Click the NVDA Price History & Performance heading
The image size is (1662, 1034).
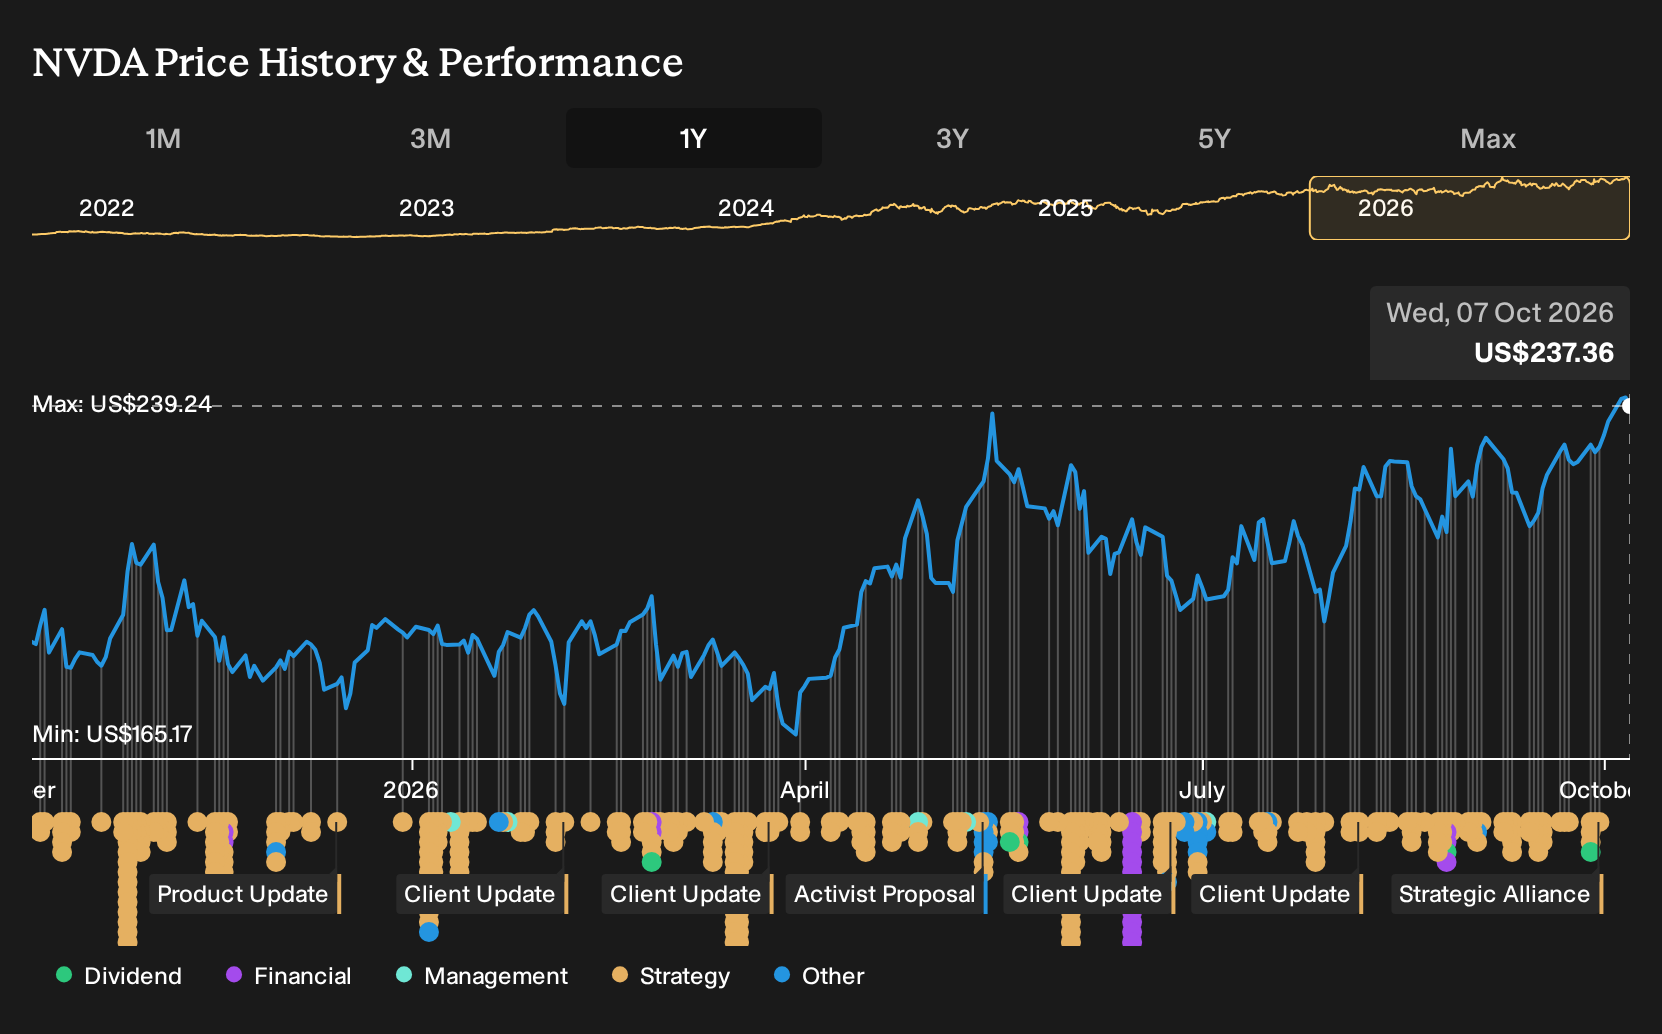click(x=358, y=62)
